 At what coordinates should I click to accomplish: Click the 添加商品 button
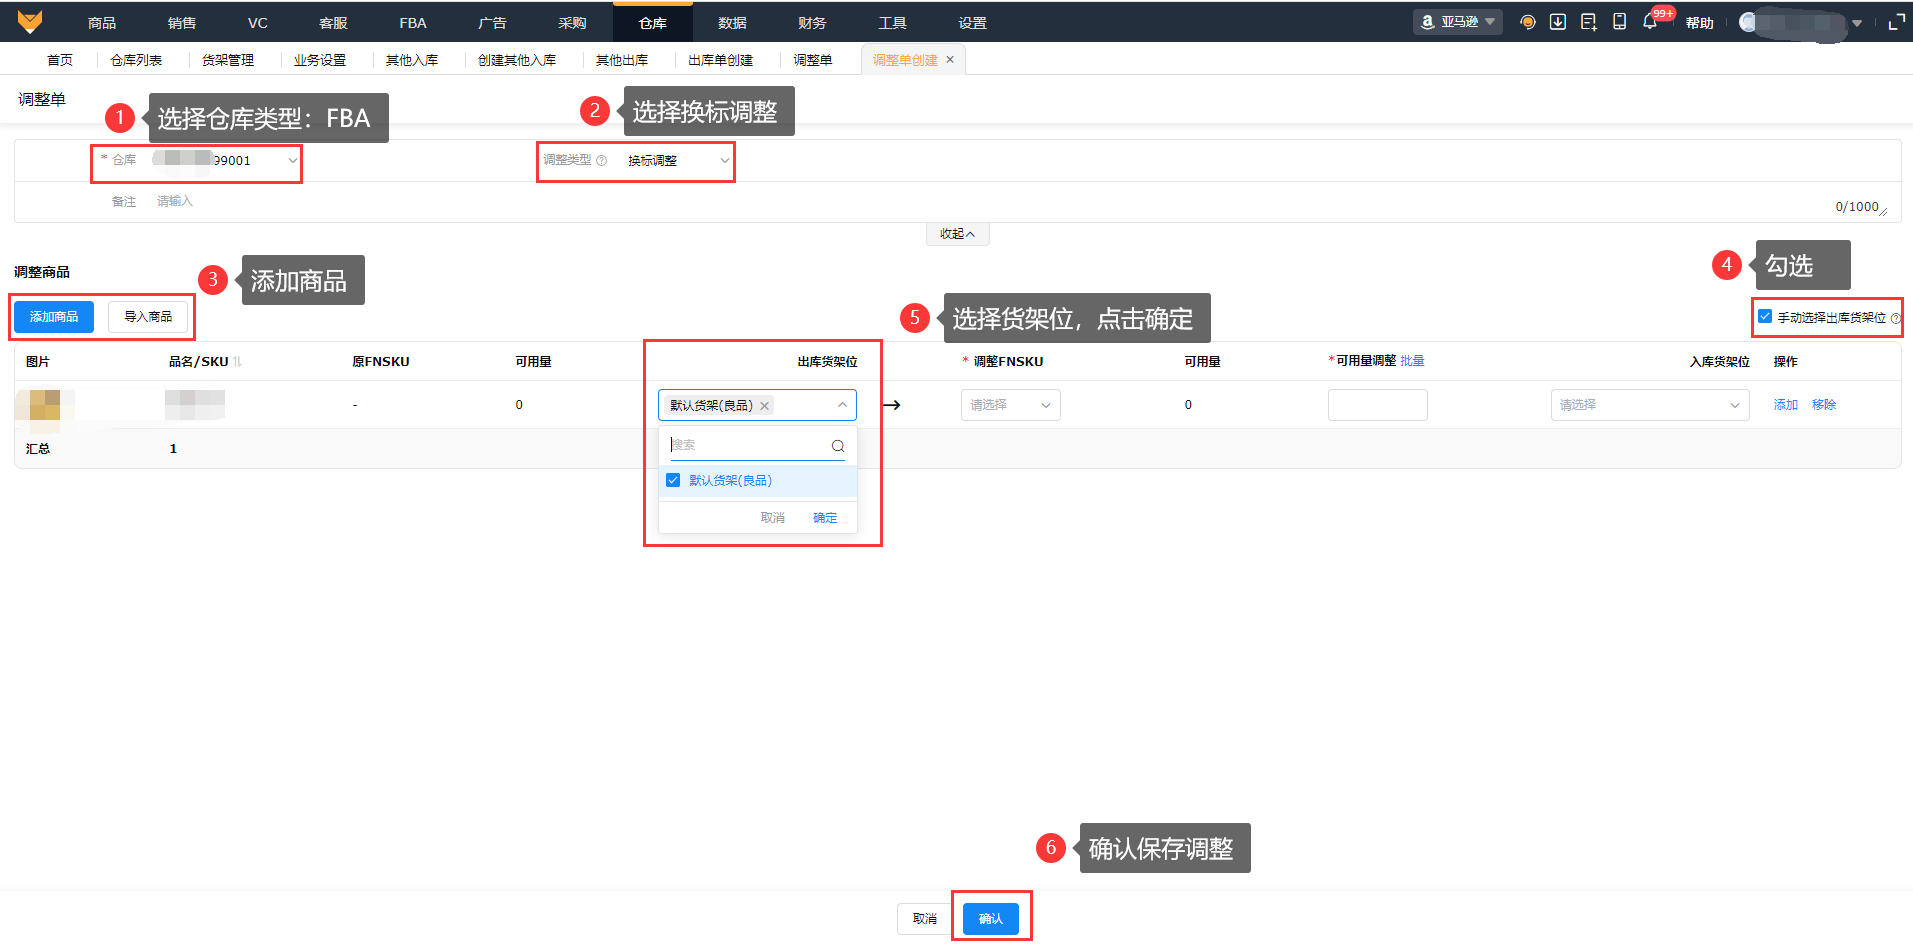point(54,317)
